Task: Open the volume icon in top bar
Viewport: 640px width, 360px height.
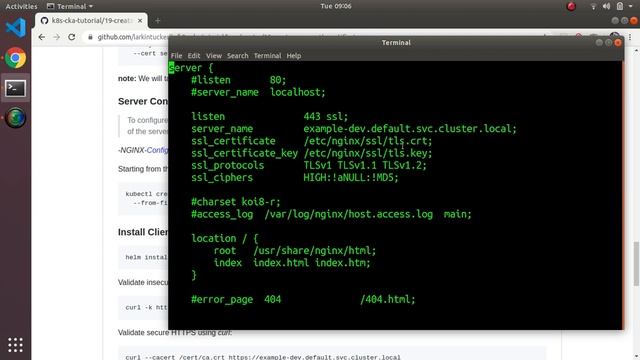Action: 607,6
